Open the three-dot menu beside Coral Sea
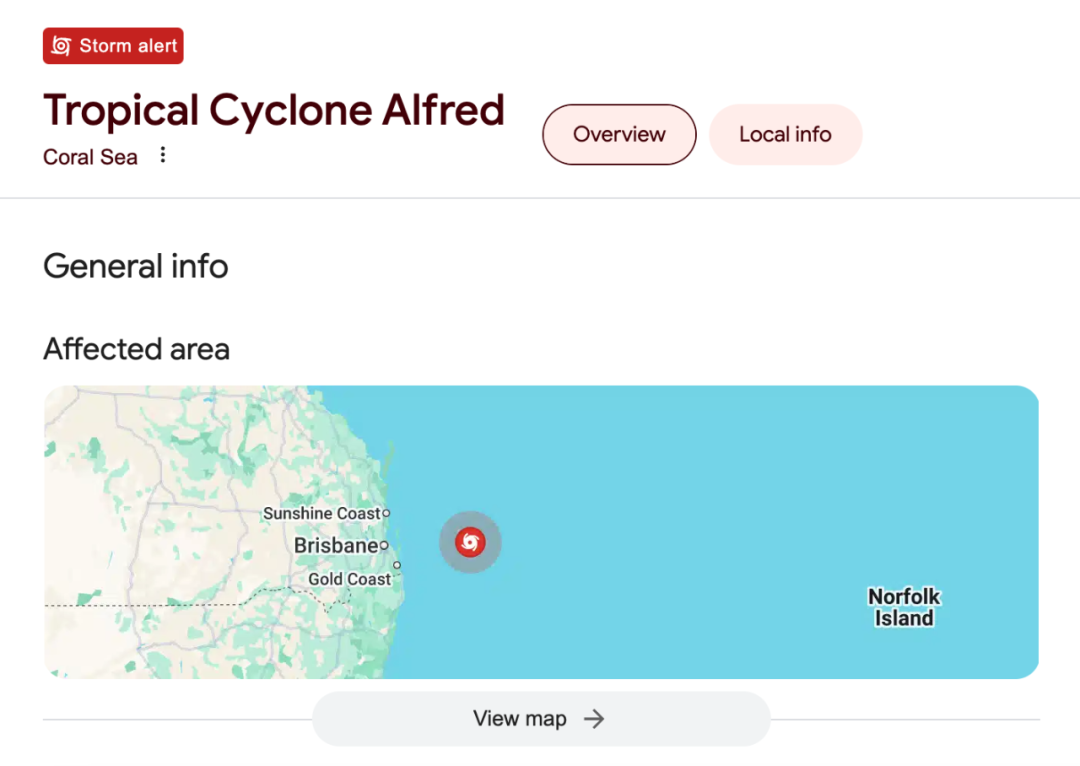 [x=163, y=155]
